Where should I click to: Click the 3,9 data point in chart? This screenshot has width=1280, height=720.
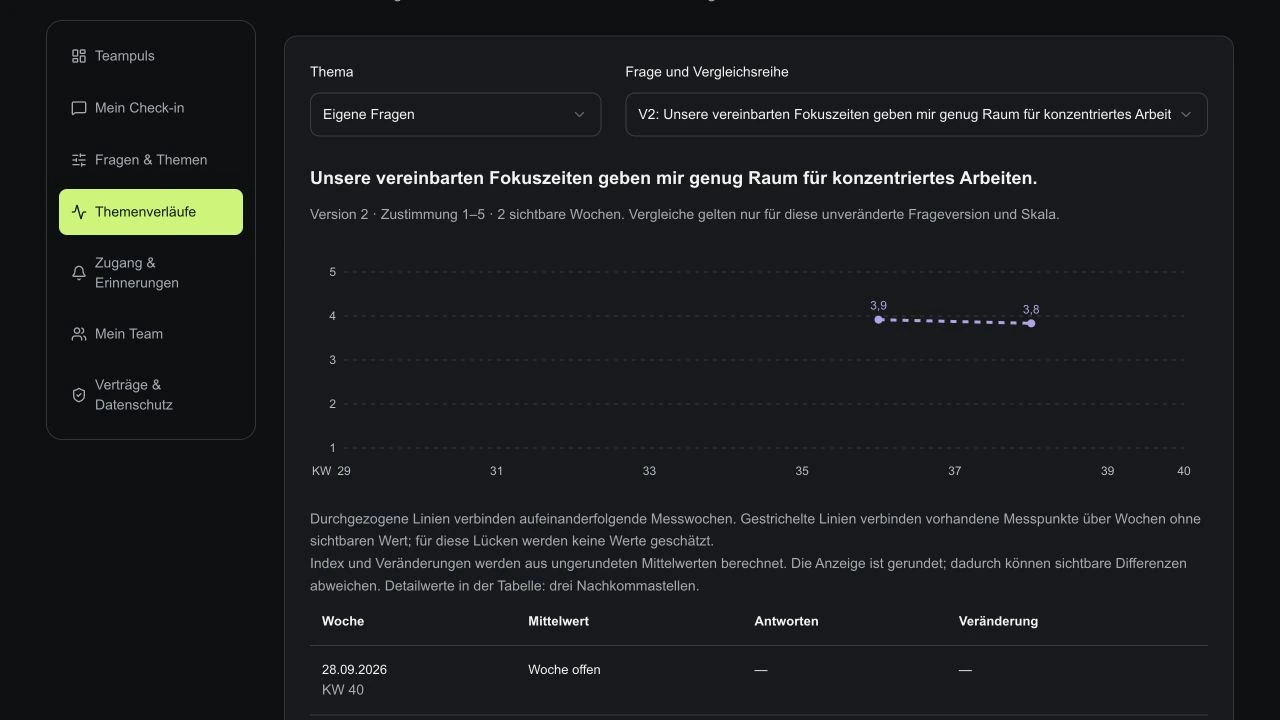pyautogui.click(x=879, y=320)
